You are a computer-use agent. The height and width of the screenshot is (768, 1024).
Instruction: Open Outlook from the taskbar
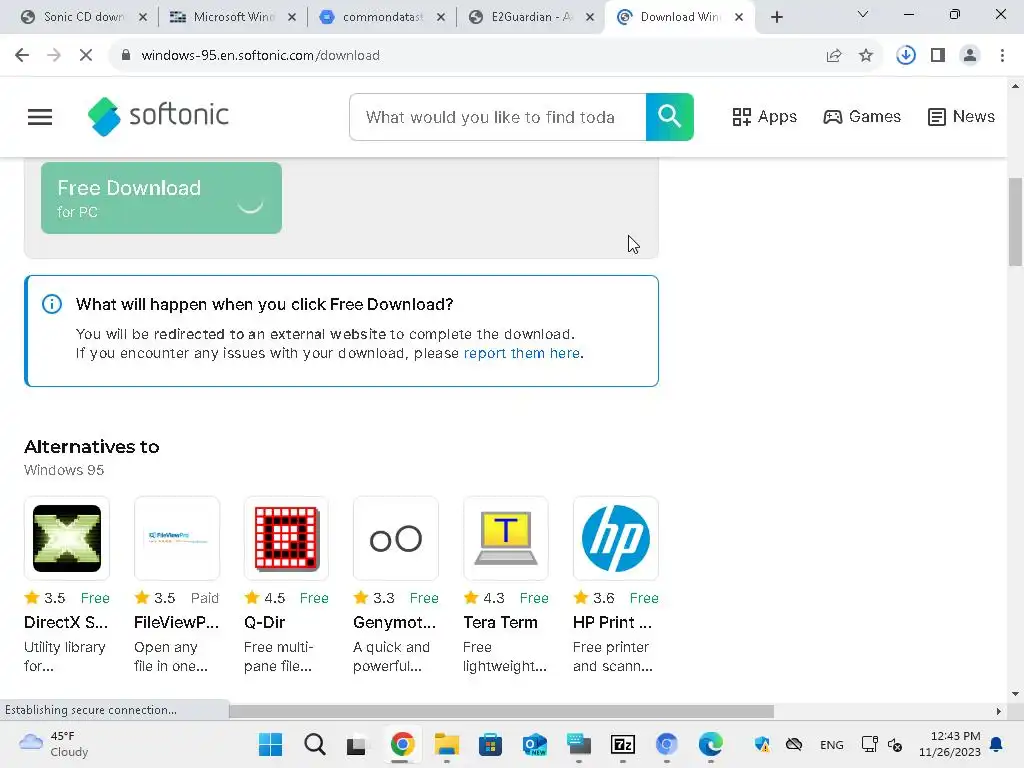[x=535, y=744]
